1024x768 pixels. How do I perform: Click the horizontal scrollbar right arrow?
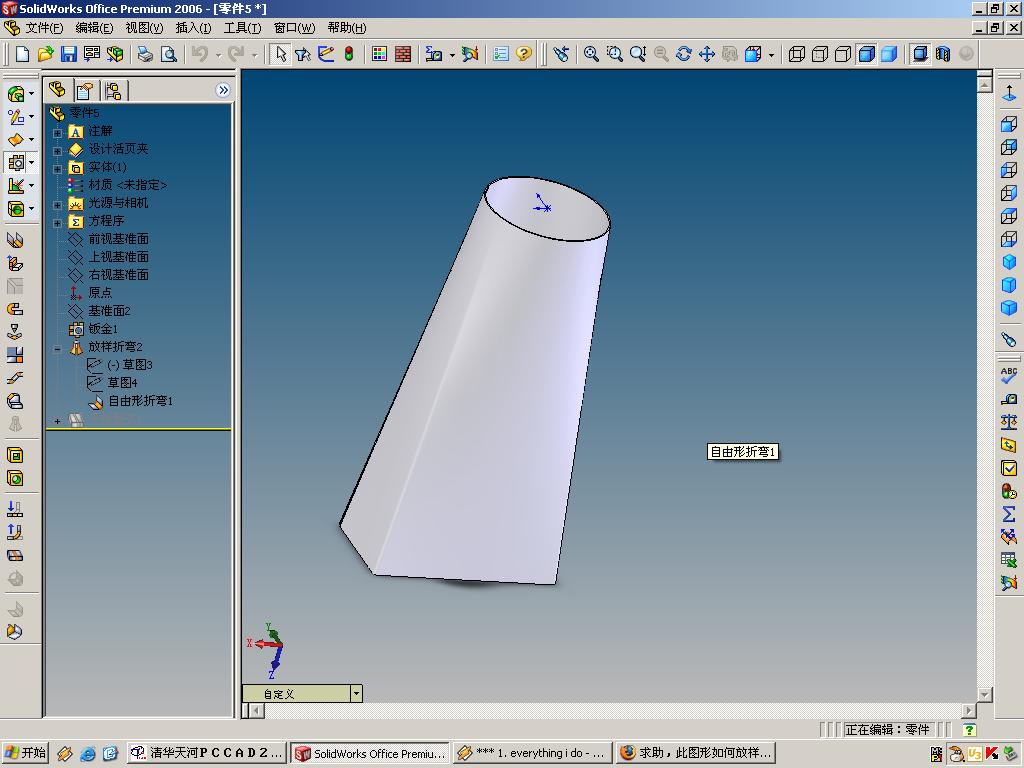pyautogui.click(x=969, y=710)
